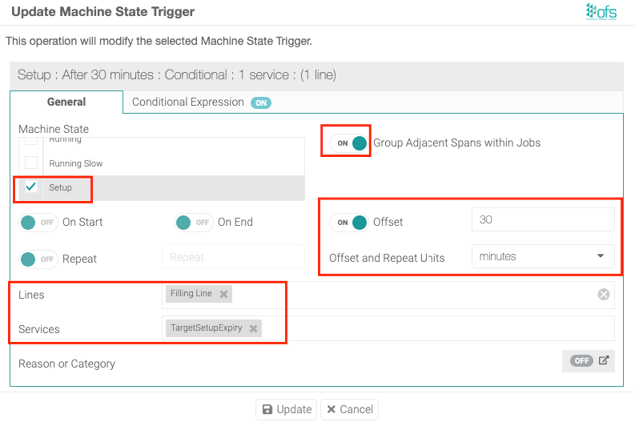Click into the Services field
The height and width of the screenshot is (426, 635).
[x=430, y=328]
